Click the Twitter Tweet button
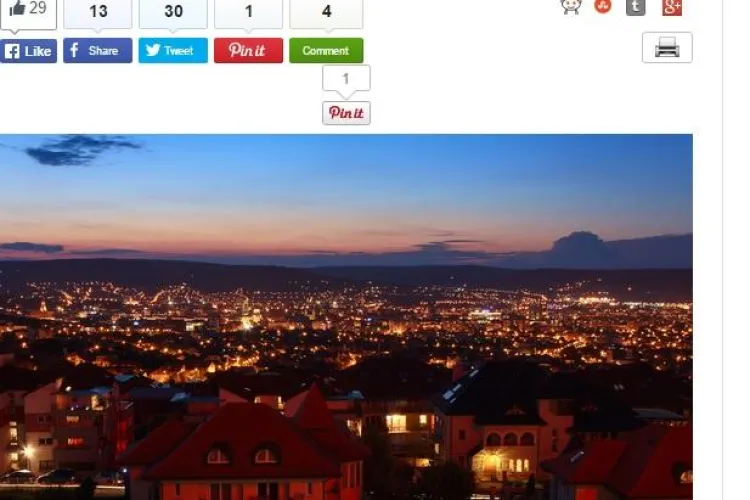This screenshot has height=500, width=750. click(173, 51)
